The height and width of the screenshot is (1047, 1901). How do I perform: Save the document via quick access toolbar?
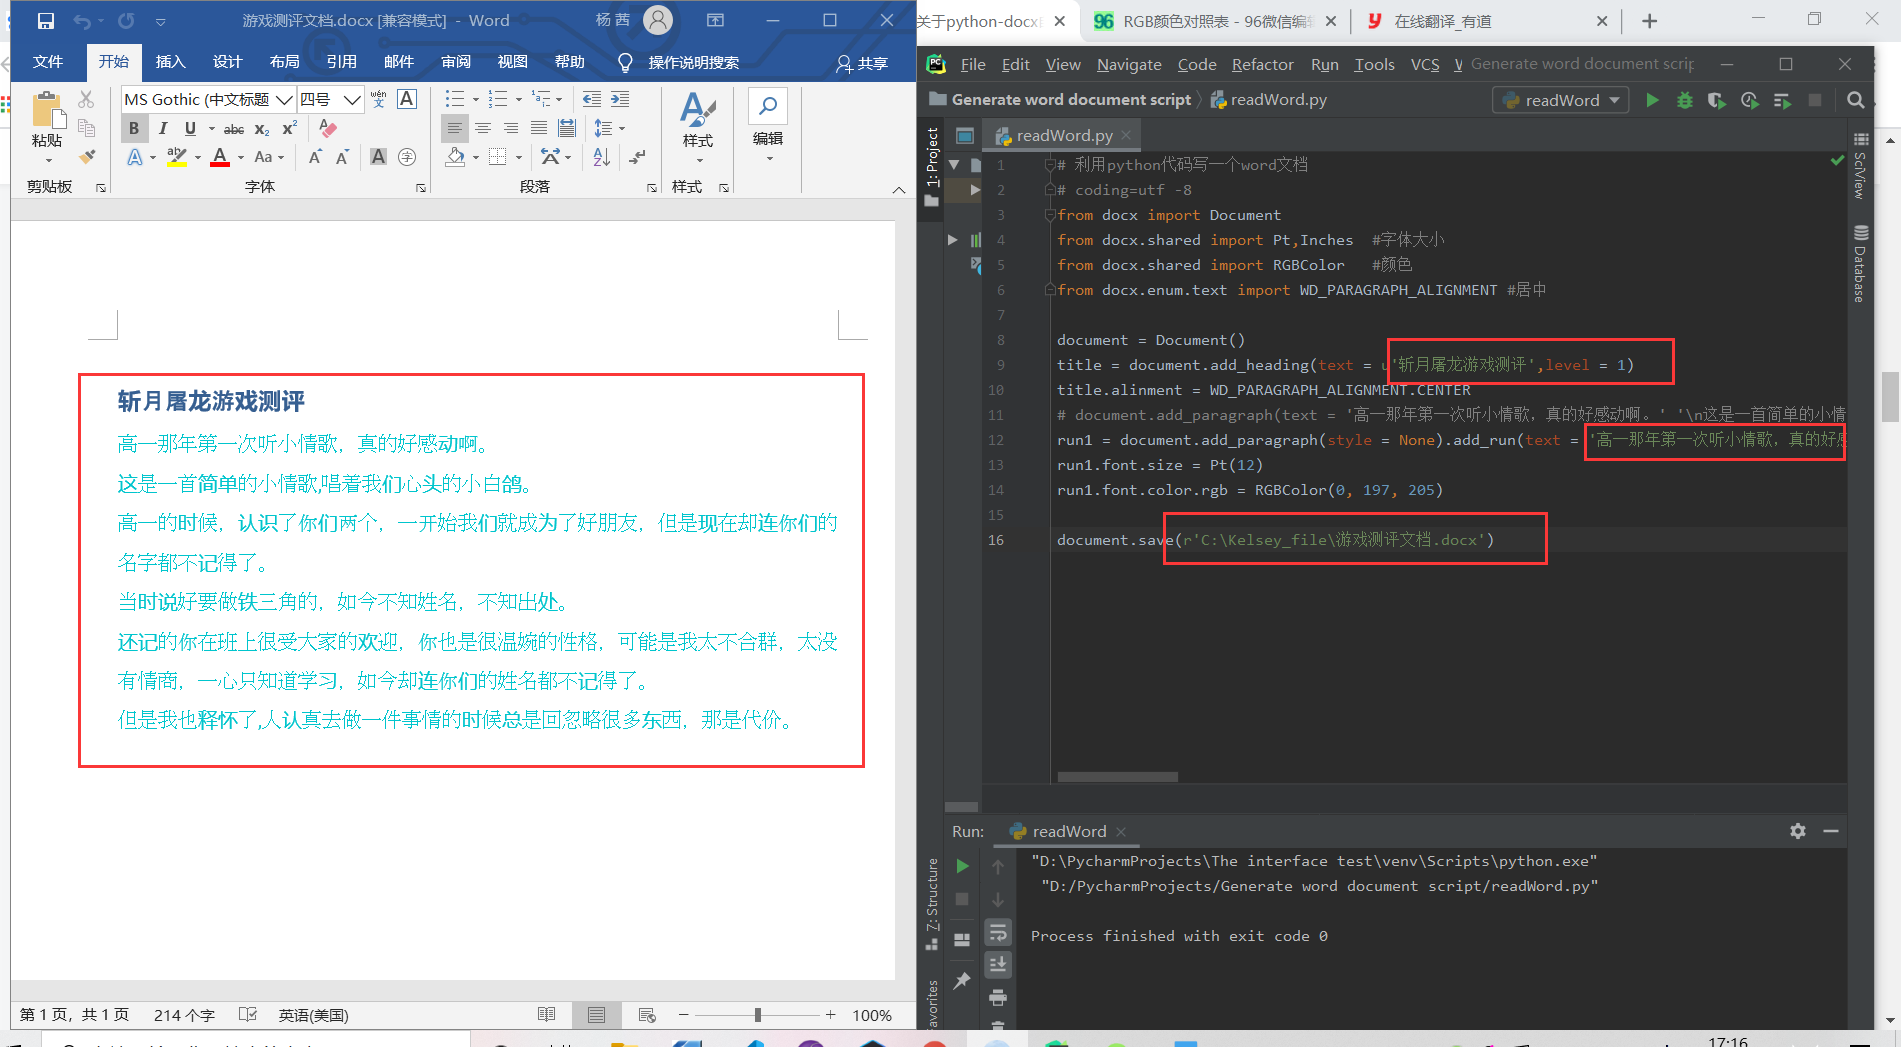45,20
